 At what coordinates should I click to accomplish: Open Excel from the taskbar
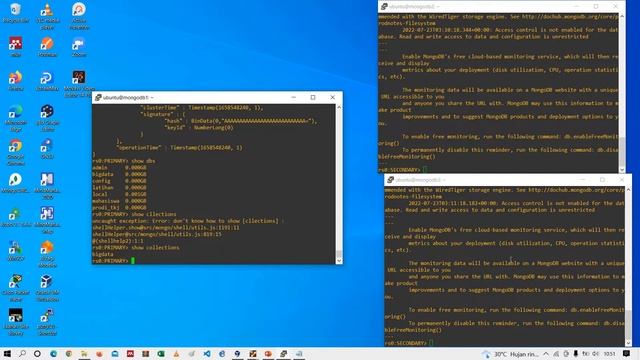[161, 353]
